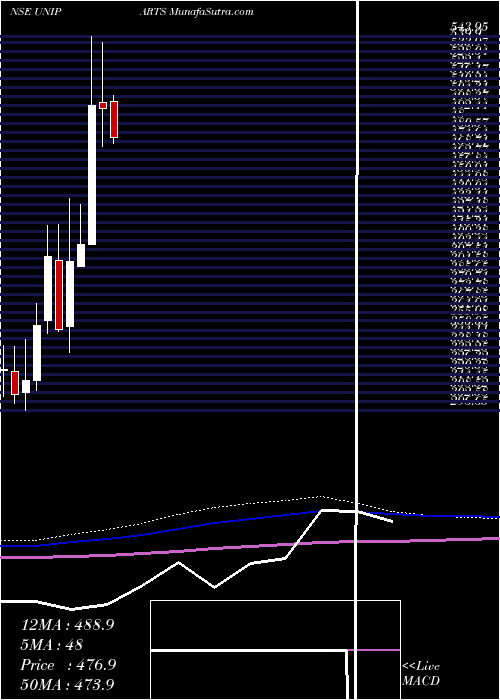Viewport: 500px width, 700px height.
Task: Click the small red candlestick near the chart top
Action: coord(103,105)
